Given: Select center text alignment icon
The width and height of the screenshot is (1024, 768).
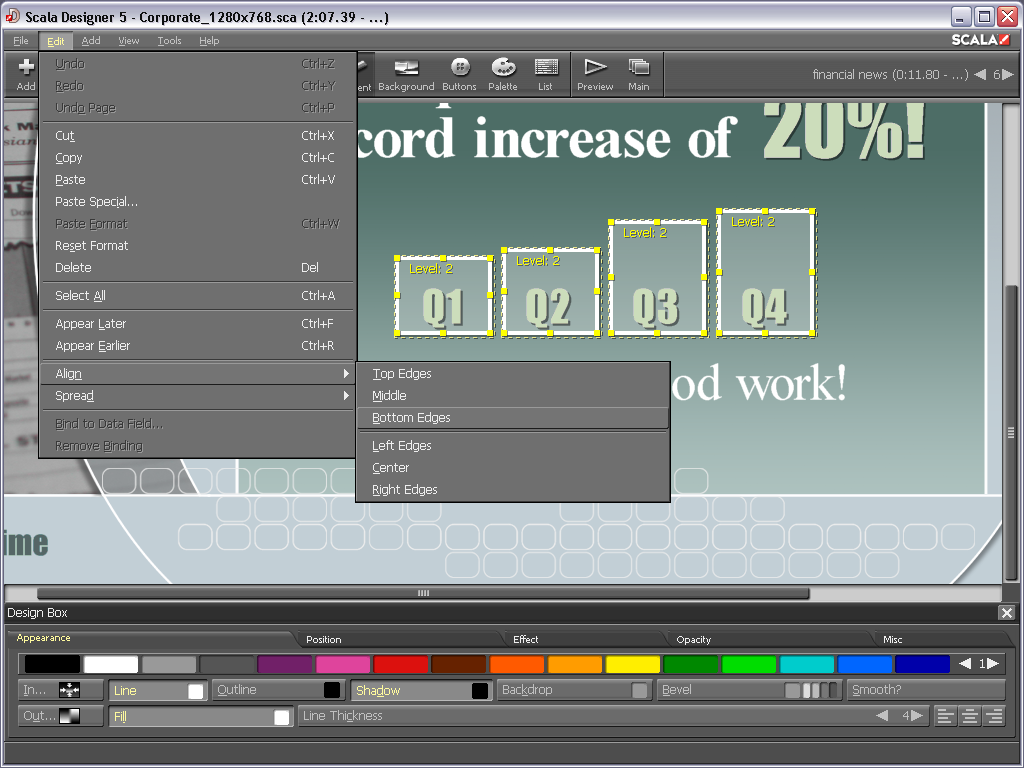Looking at the screenshot, I should 970,716.
